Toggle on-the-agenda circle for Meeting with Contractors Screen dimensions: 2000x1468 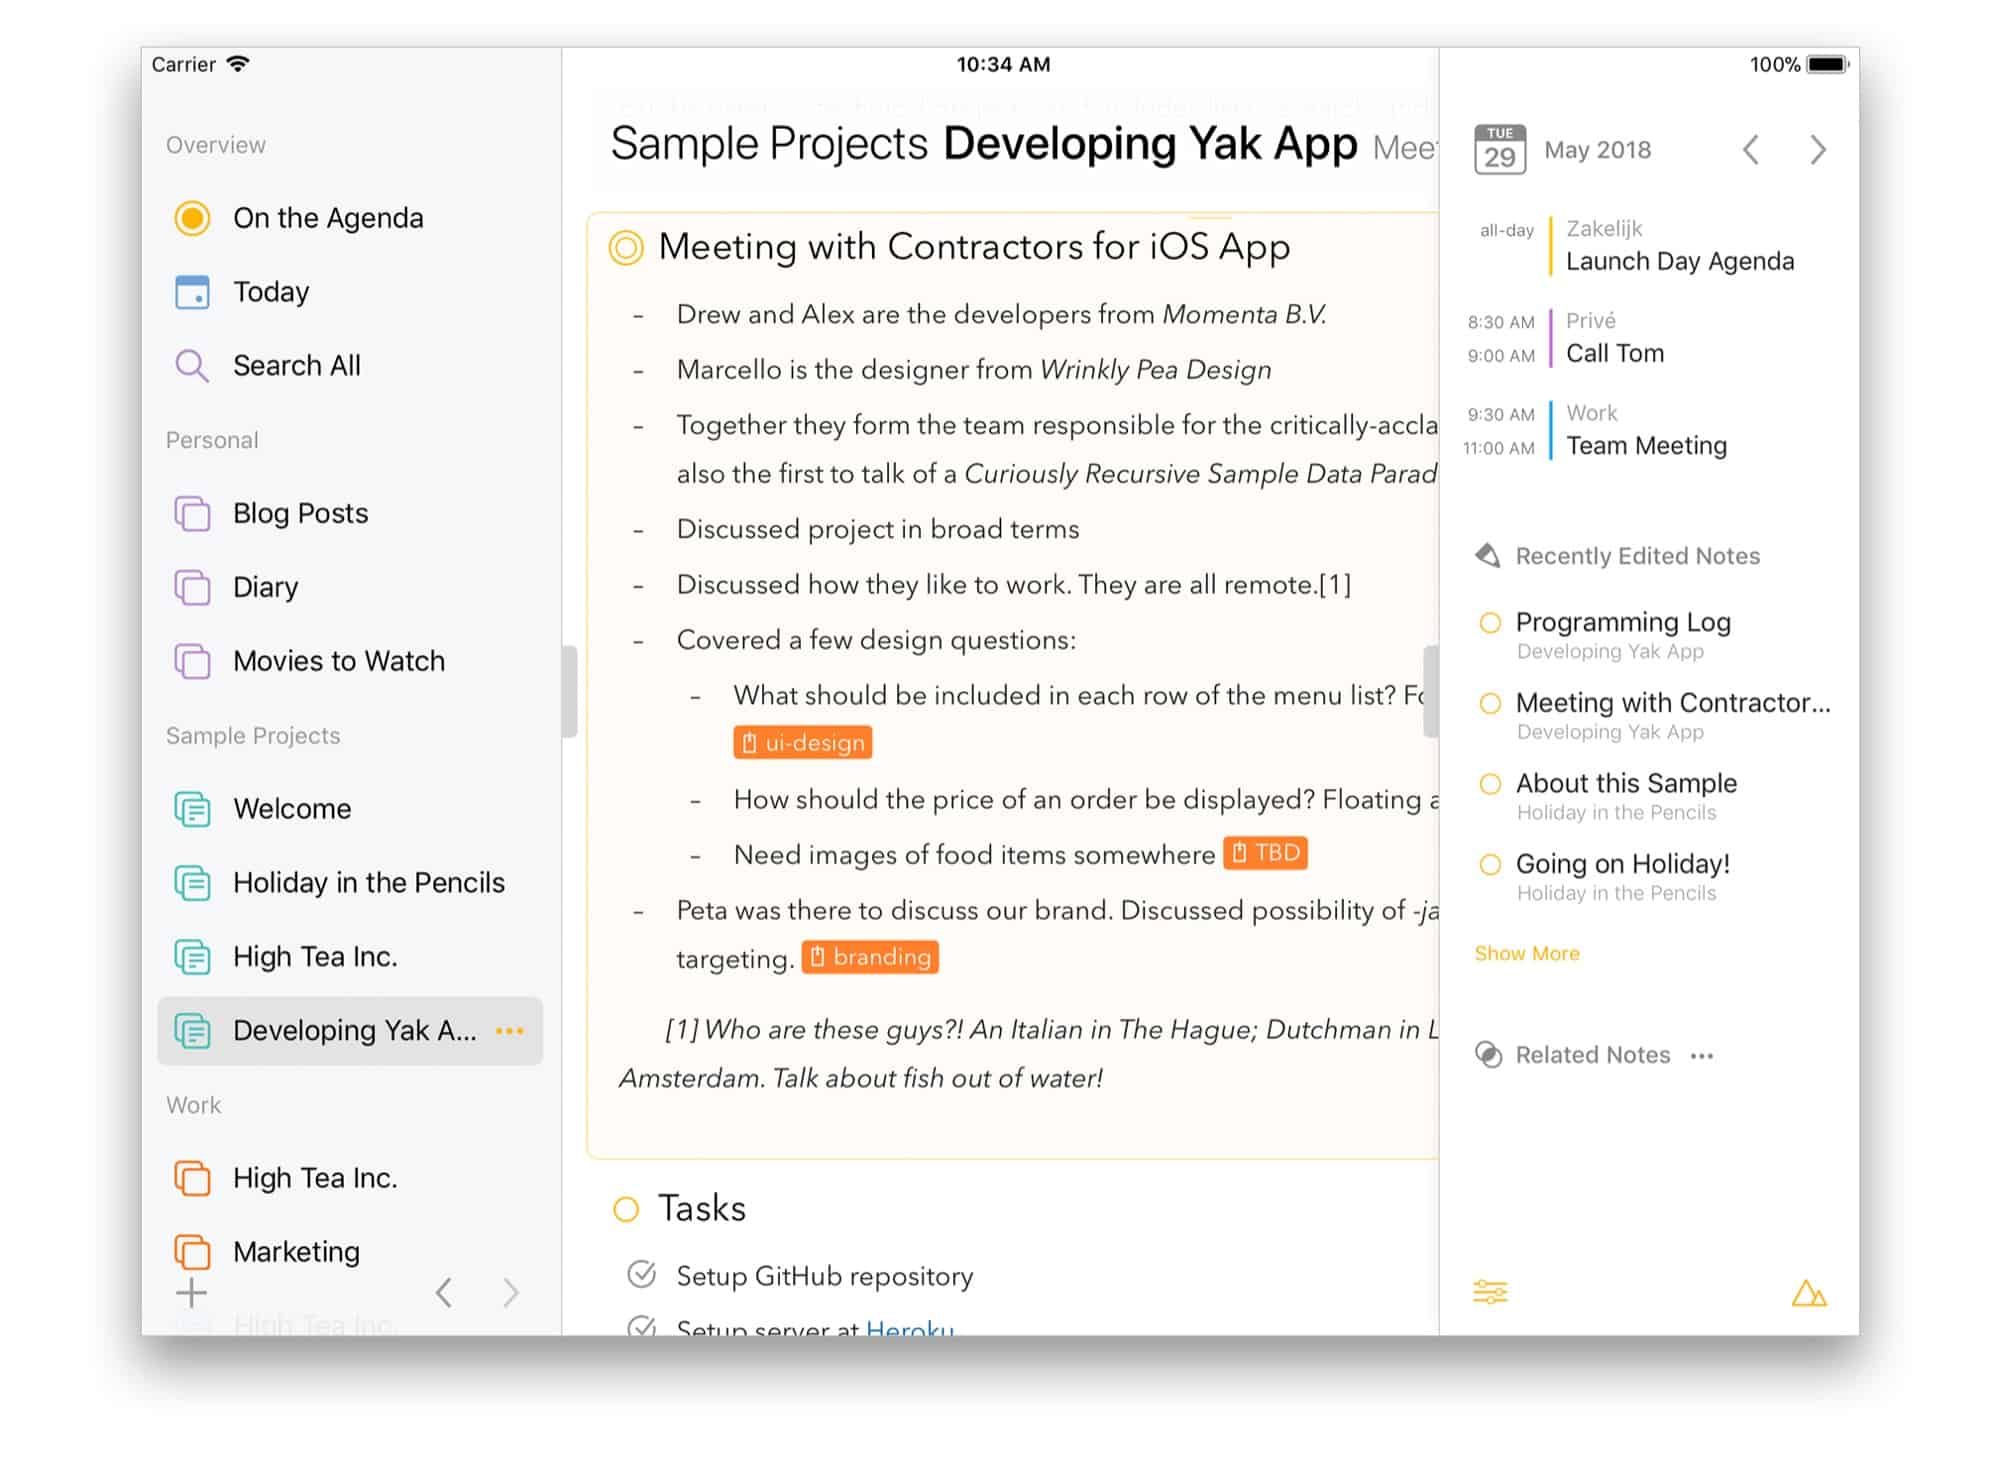pos(626,248)
